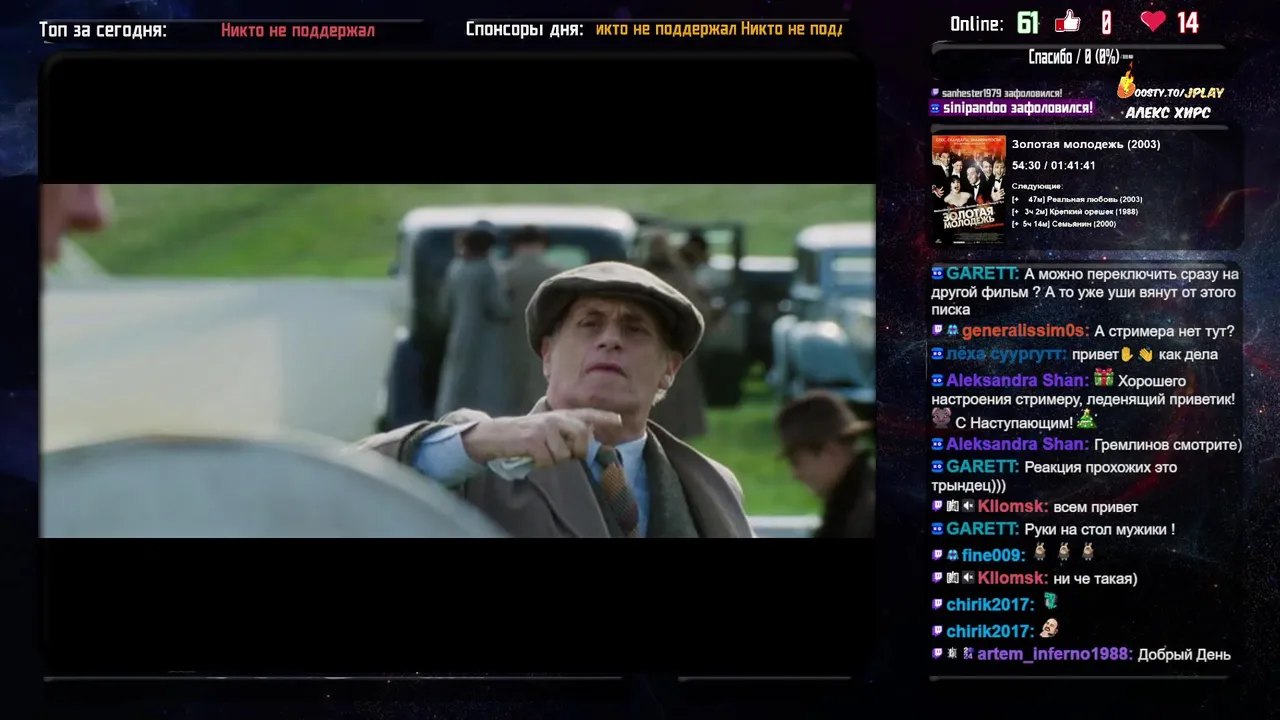Open Kllomsk username beside 'всем привет'
Viewport: 1280px width, 720px height.
click(1013, 507)
